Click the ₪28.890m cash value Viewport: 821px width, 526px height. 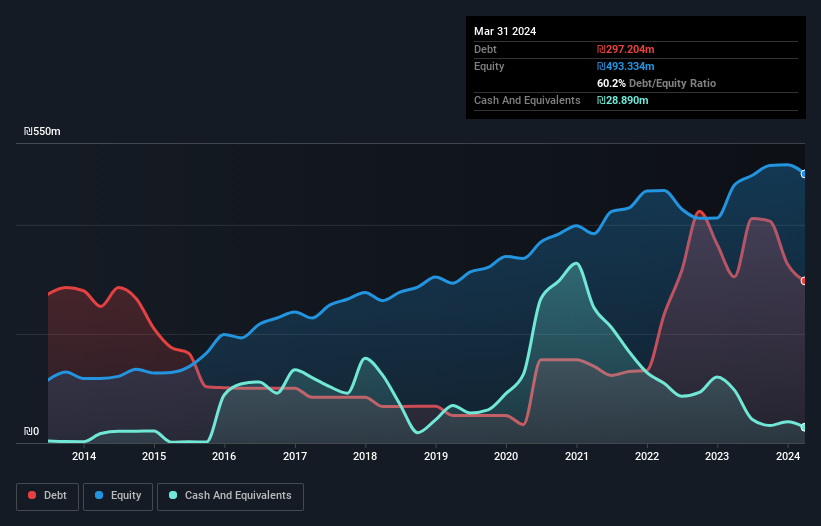pos(623,100)
